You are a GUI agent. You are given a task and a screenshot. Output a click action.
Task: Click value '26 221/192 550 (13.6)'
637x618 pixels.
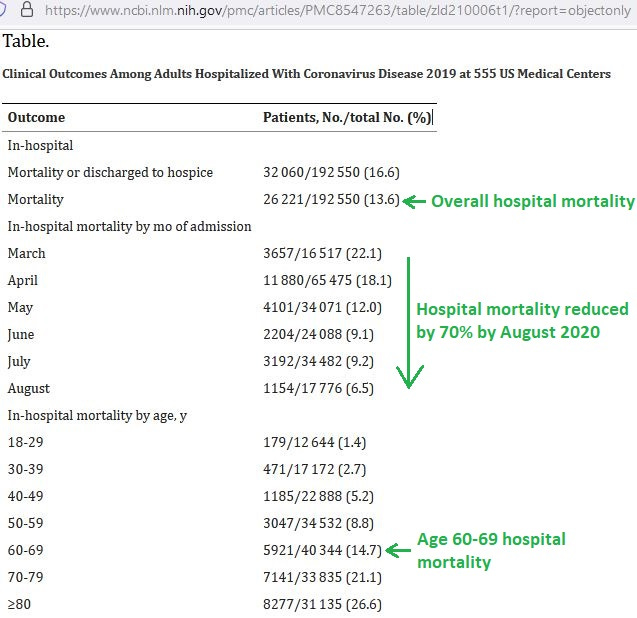(x=331, y=199)
